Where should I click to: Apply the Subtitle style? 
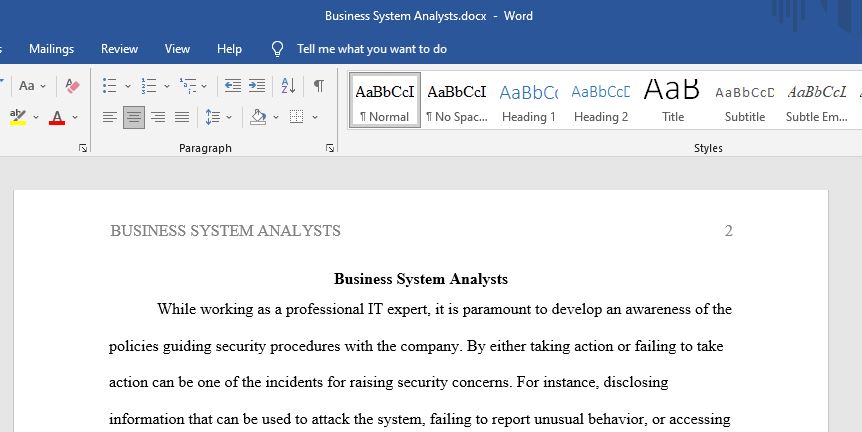click(x=745, y=100)
